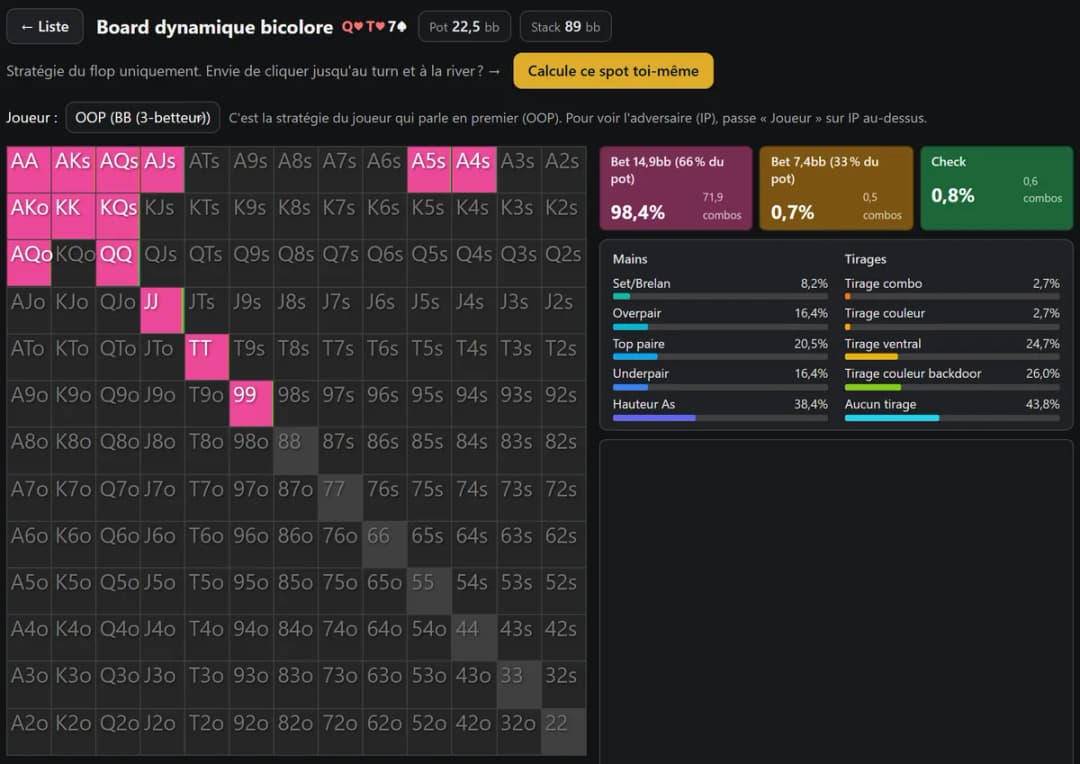Click the Overpair progress bar row
1080x764 pixels.
click(x=720, y=319)
